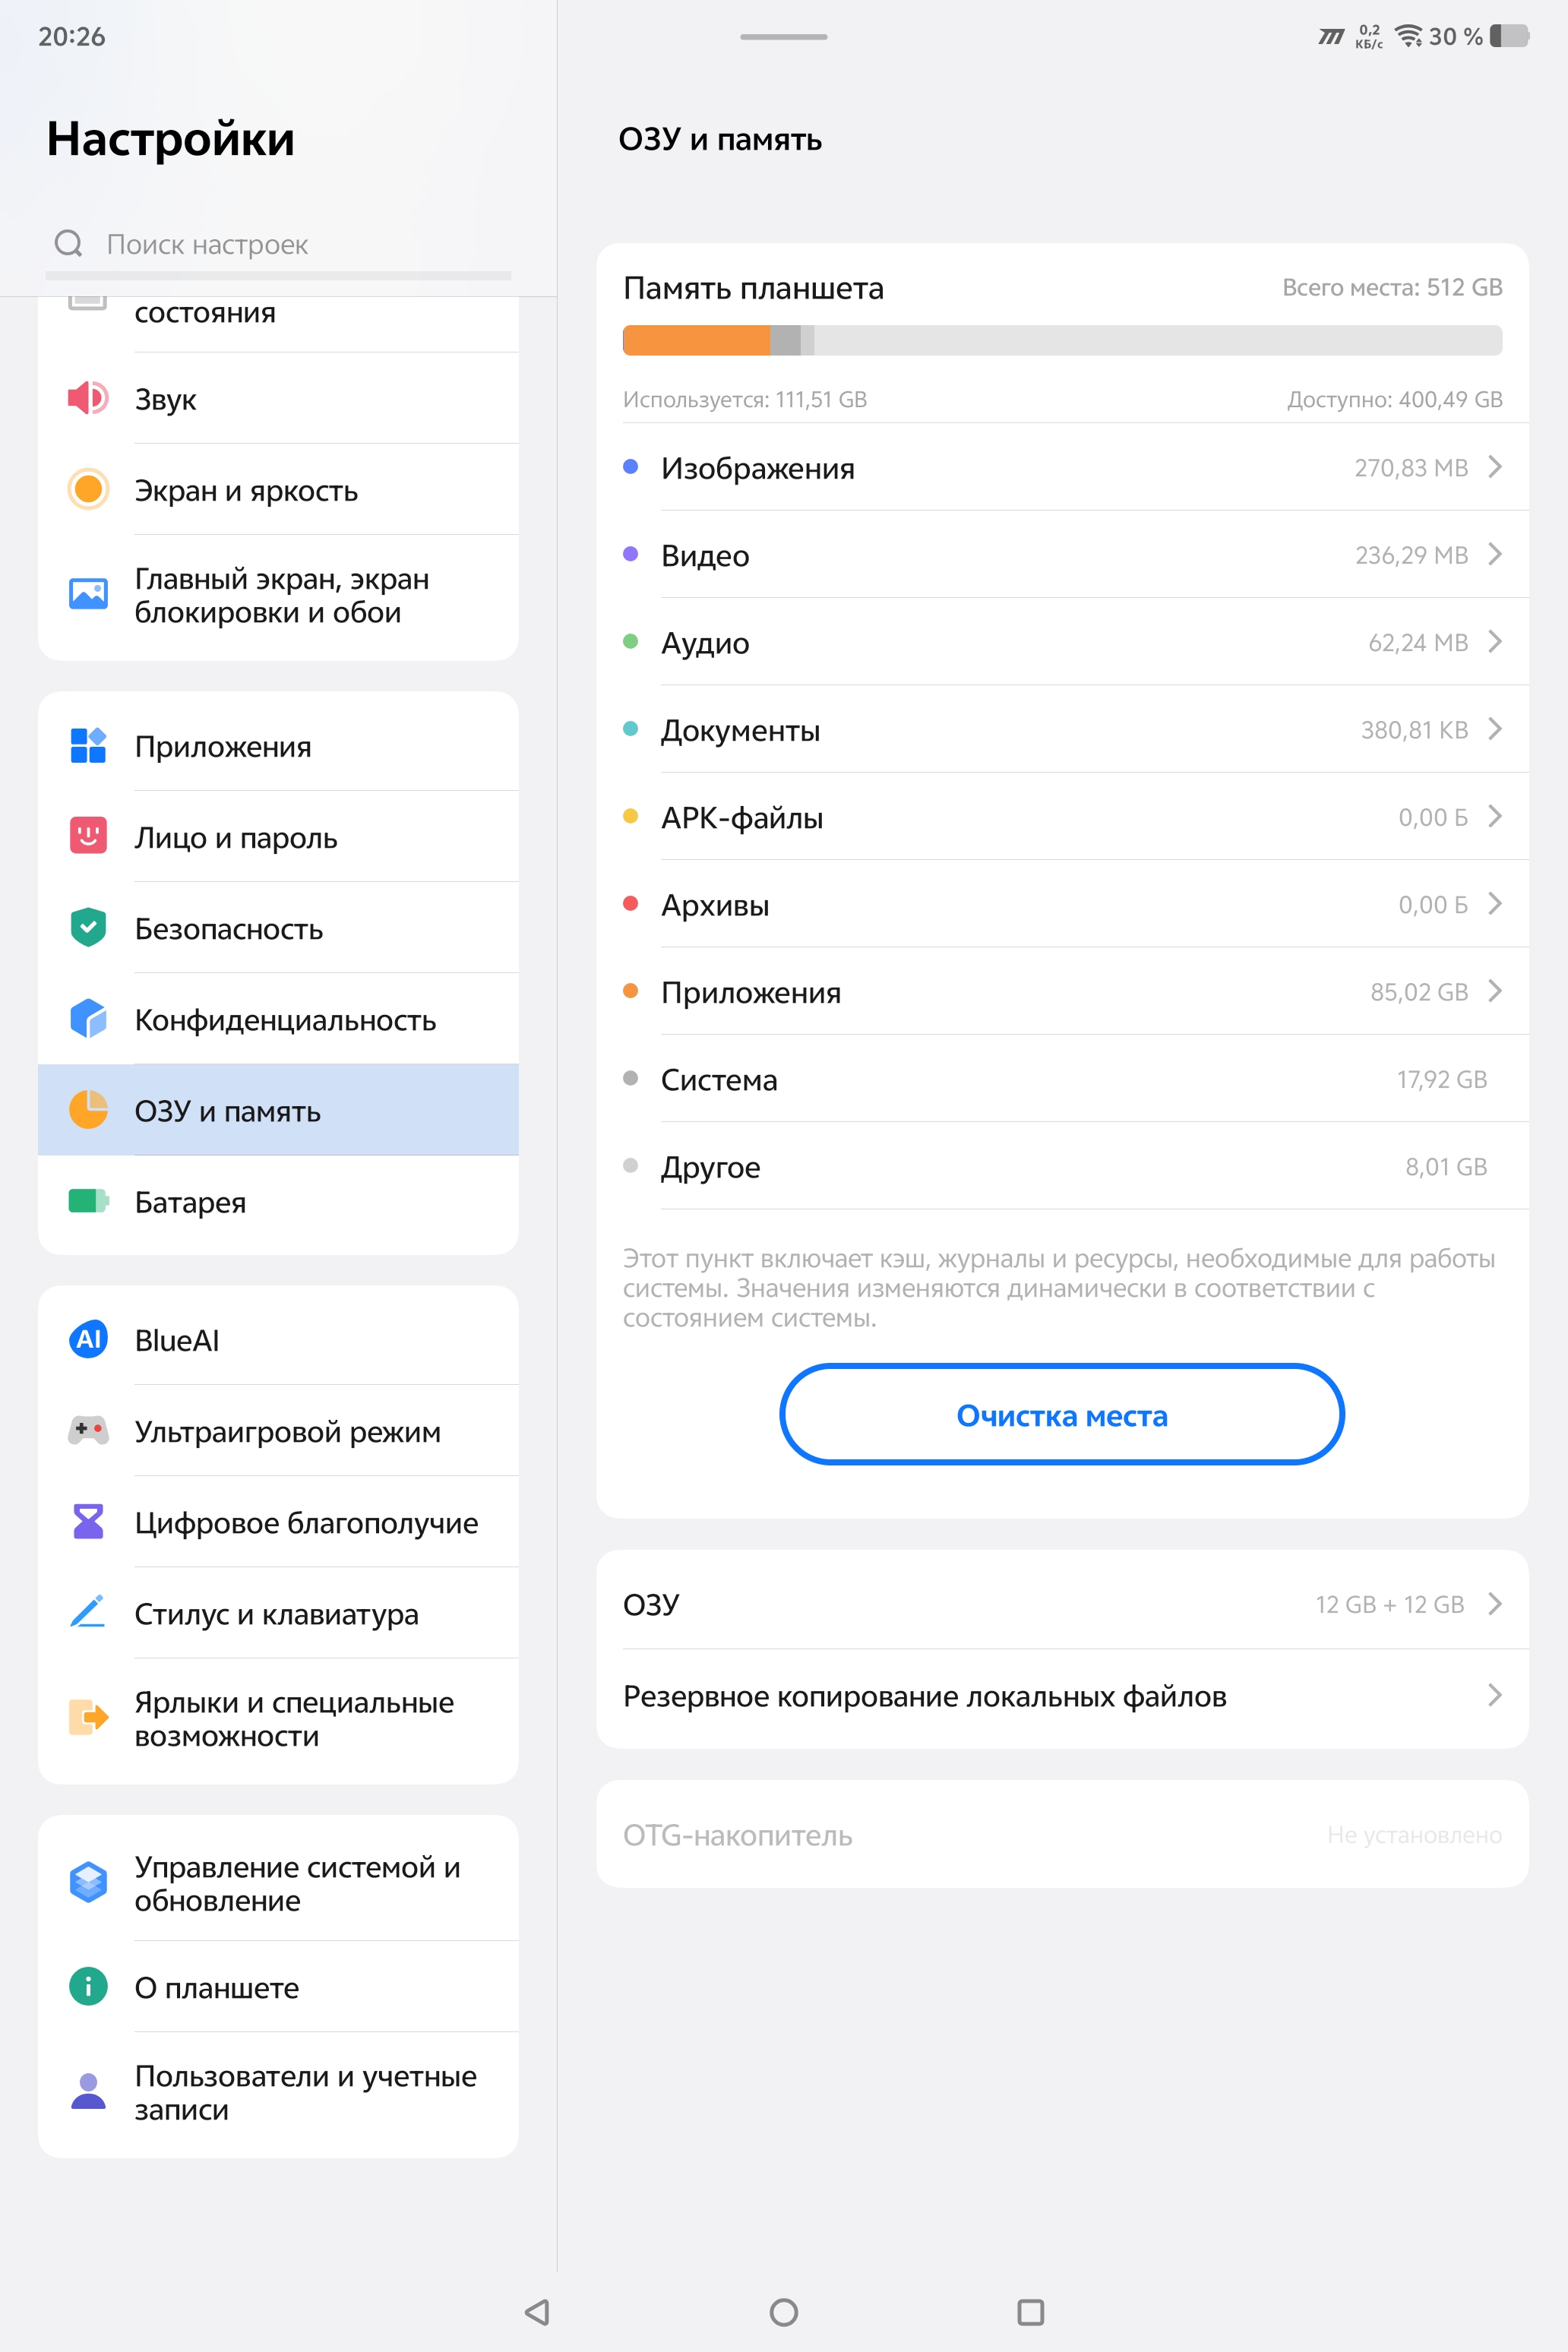Tap the tablet storage usage bar
Screen dimensions: 1568x2352
pyautogui.click(x=1062, y=340)
